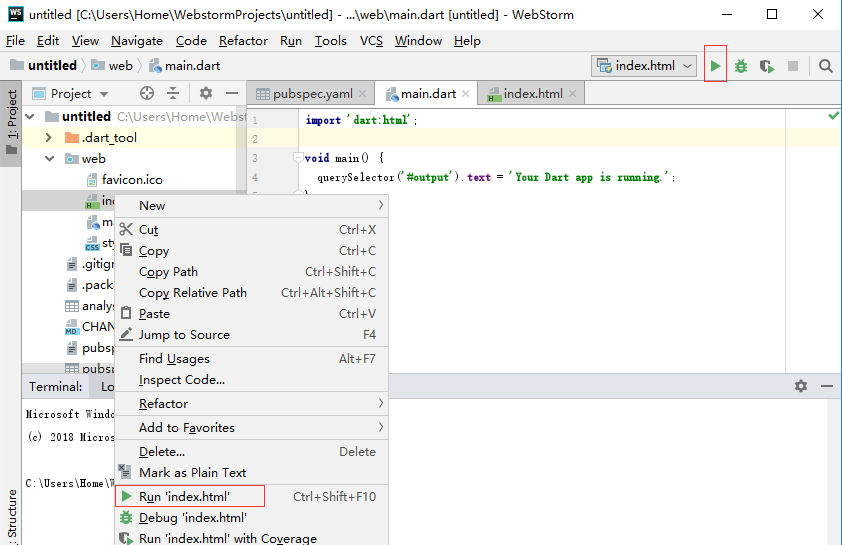
Task: Open the Edit menu
Action: [48, 41]
